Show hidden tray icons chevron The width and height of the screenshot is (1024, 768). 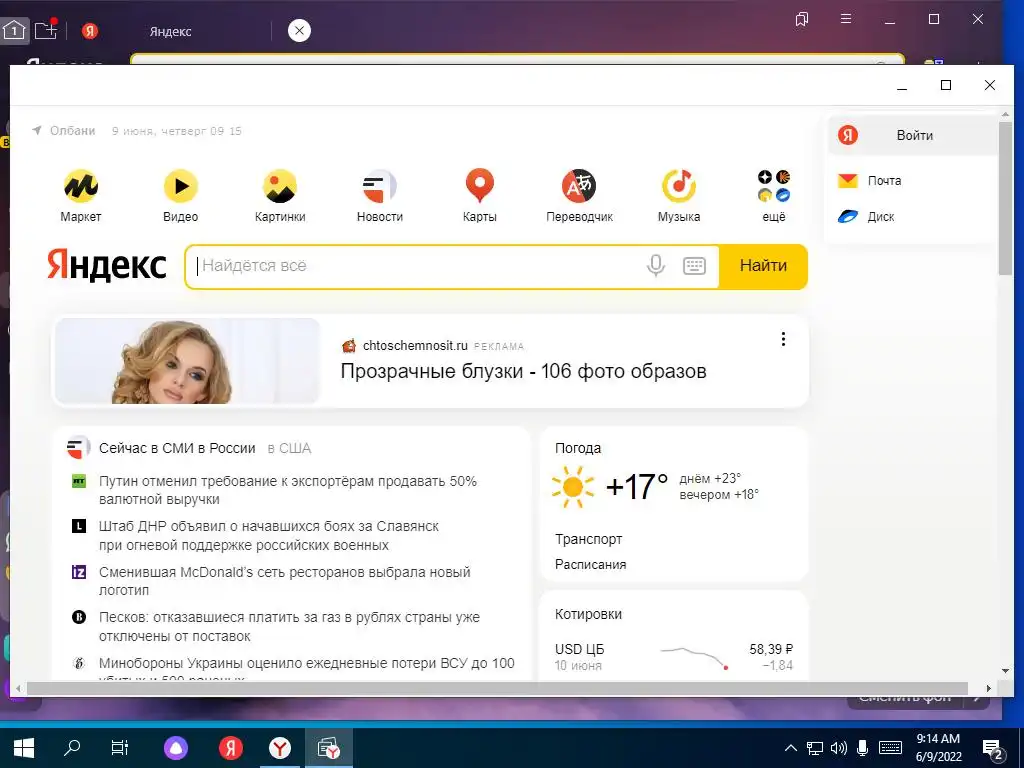click(790, 748)
